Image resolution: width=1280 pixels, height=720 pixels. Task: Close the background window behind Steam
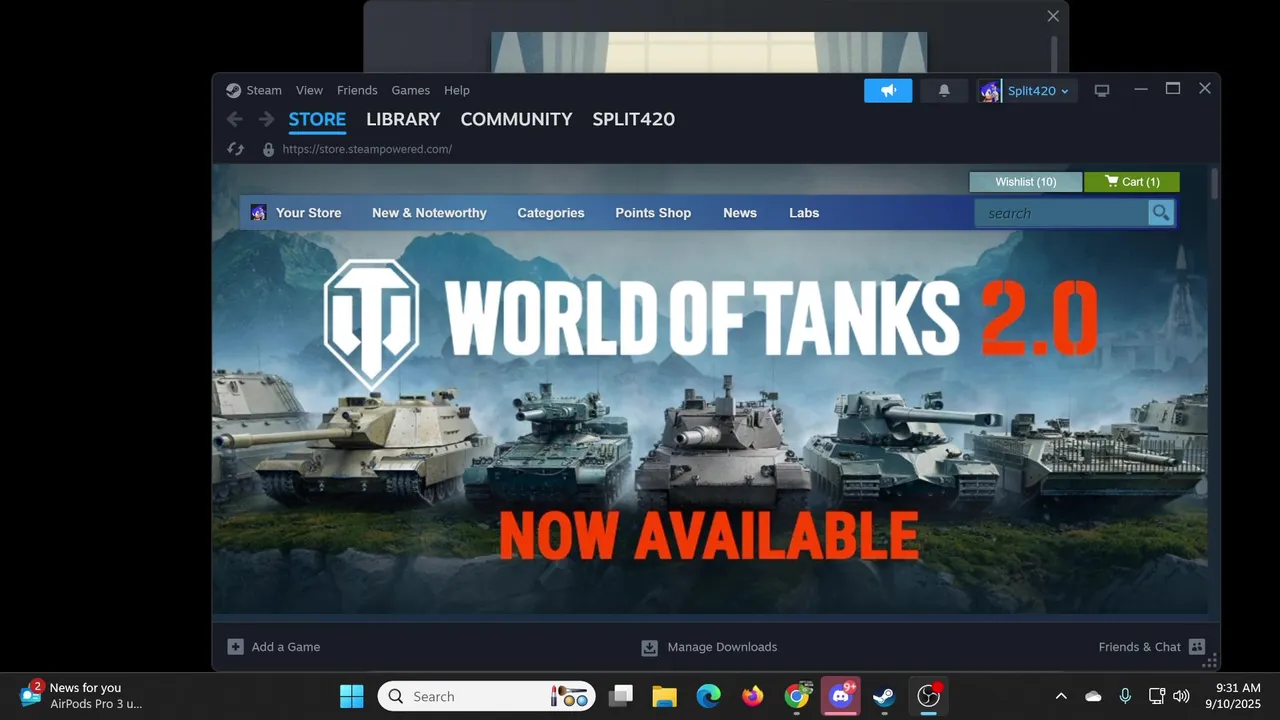(1053, 16)
